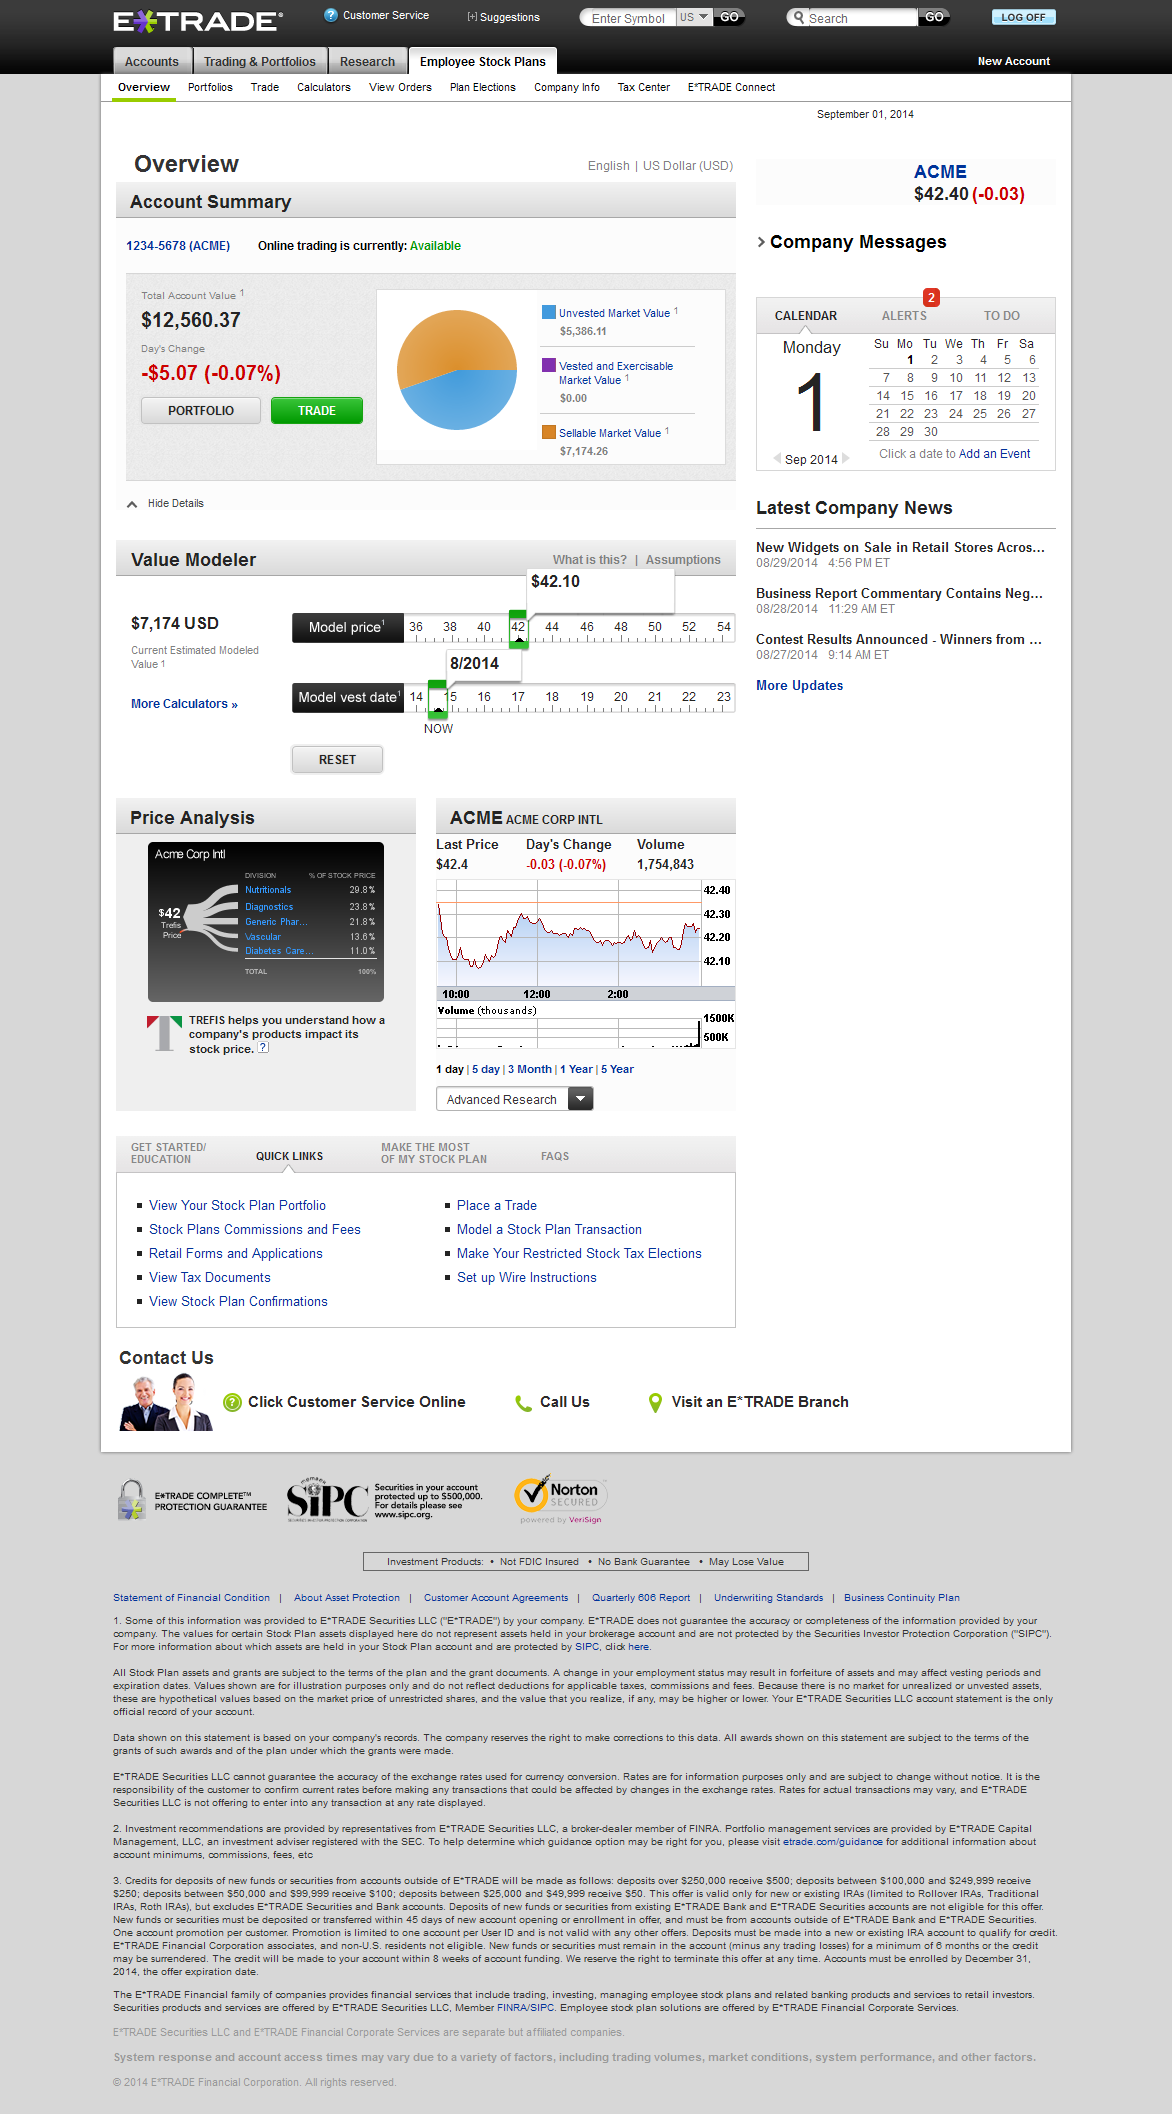The width and height of the screenshot is (1172, 2114).
Task: Open the New Widgets on Sale news headline
Action: (900, 547)
